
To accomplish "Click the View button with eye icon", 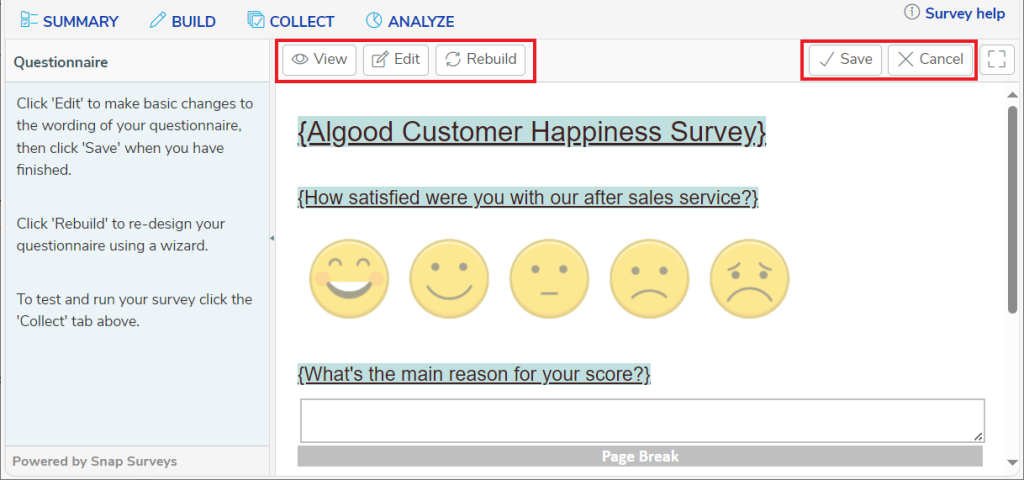I will pyautogui.click(x=319, y=59).
